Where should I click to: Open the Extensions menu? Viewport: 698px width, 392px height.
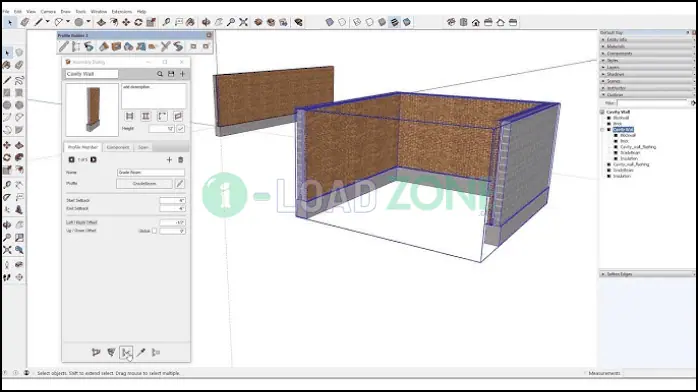point(122,12)
